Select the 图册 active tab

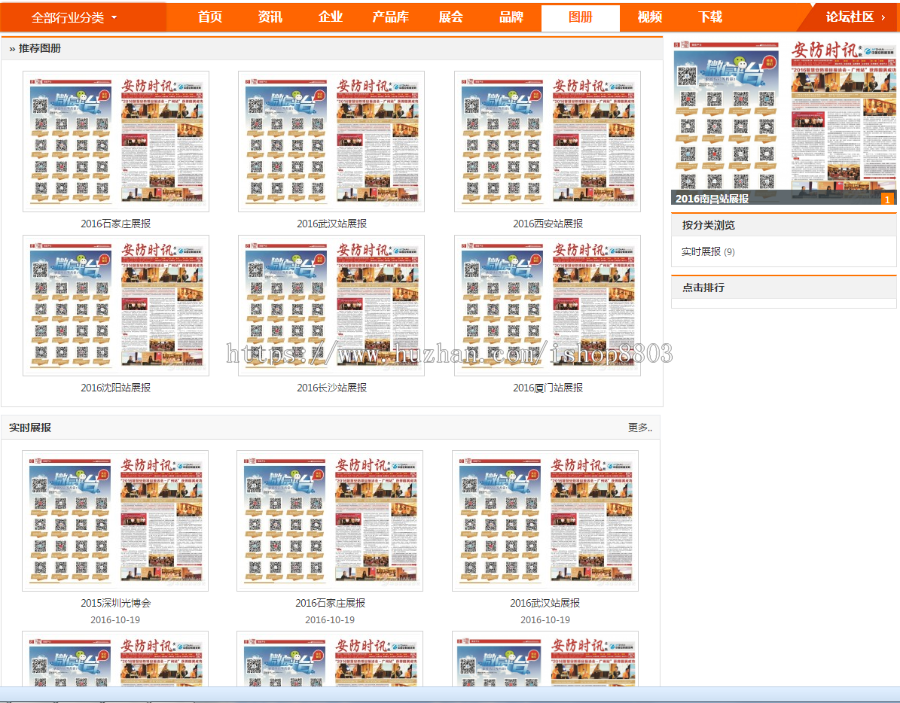click(580, 18)
